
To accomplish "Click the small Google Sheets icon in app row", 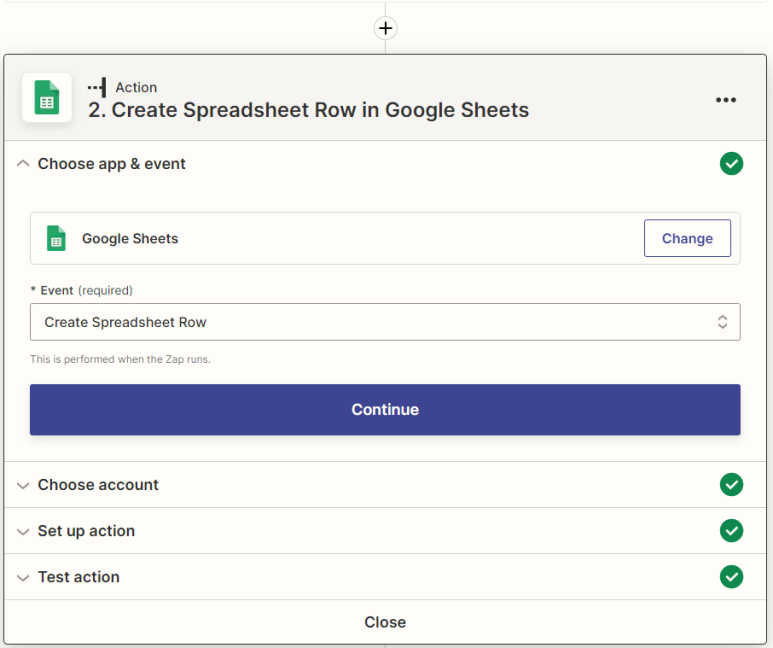I will (x=56, y=238).
